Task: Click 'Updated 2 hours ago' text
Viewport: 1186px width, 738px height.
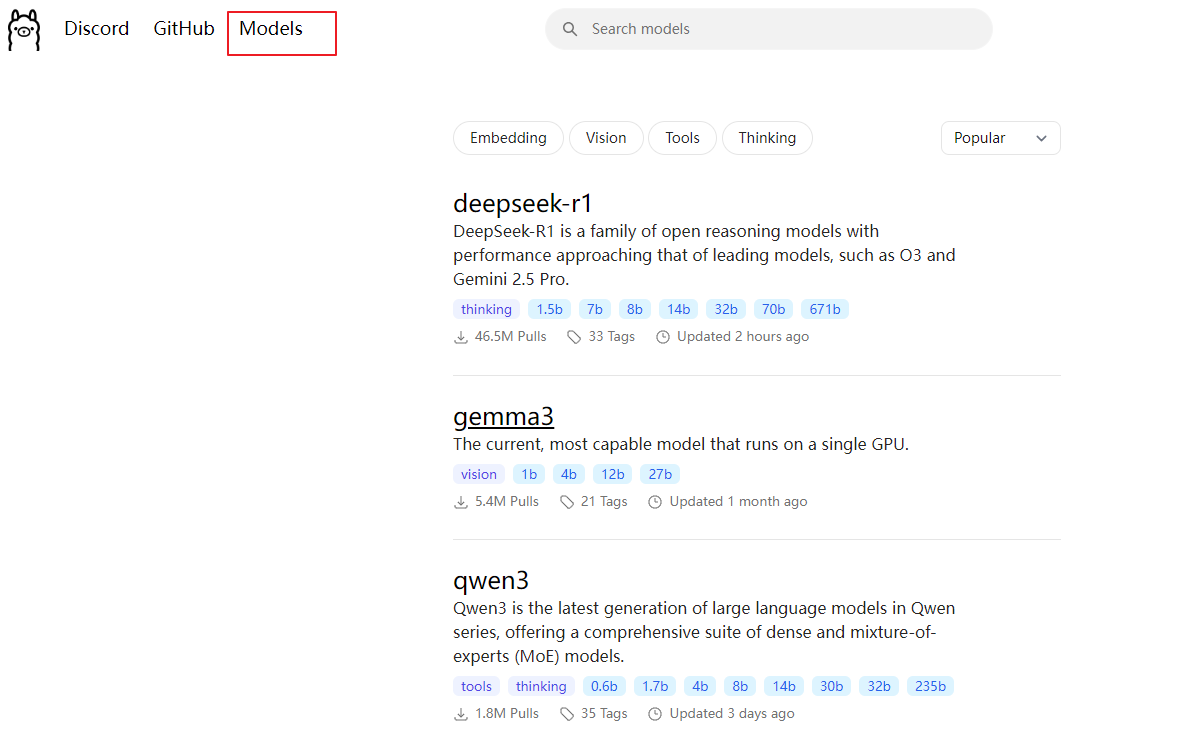Action: (x=743, y=336)
